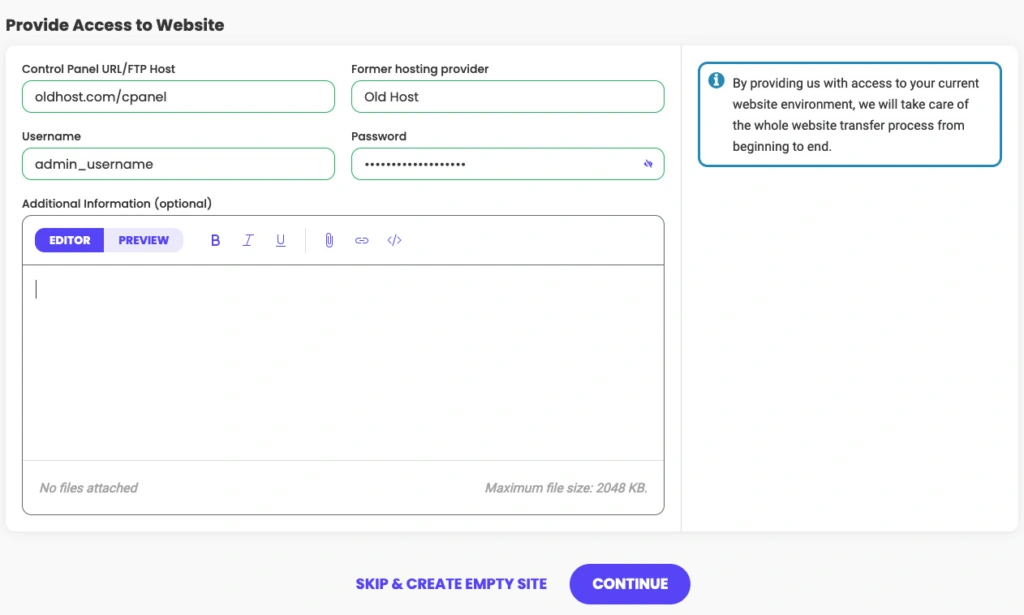Switch to the Preview tab
1024x615 pixels.
(144, 240)
